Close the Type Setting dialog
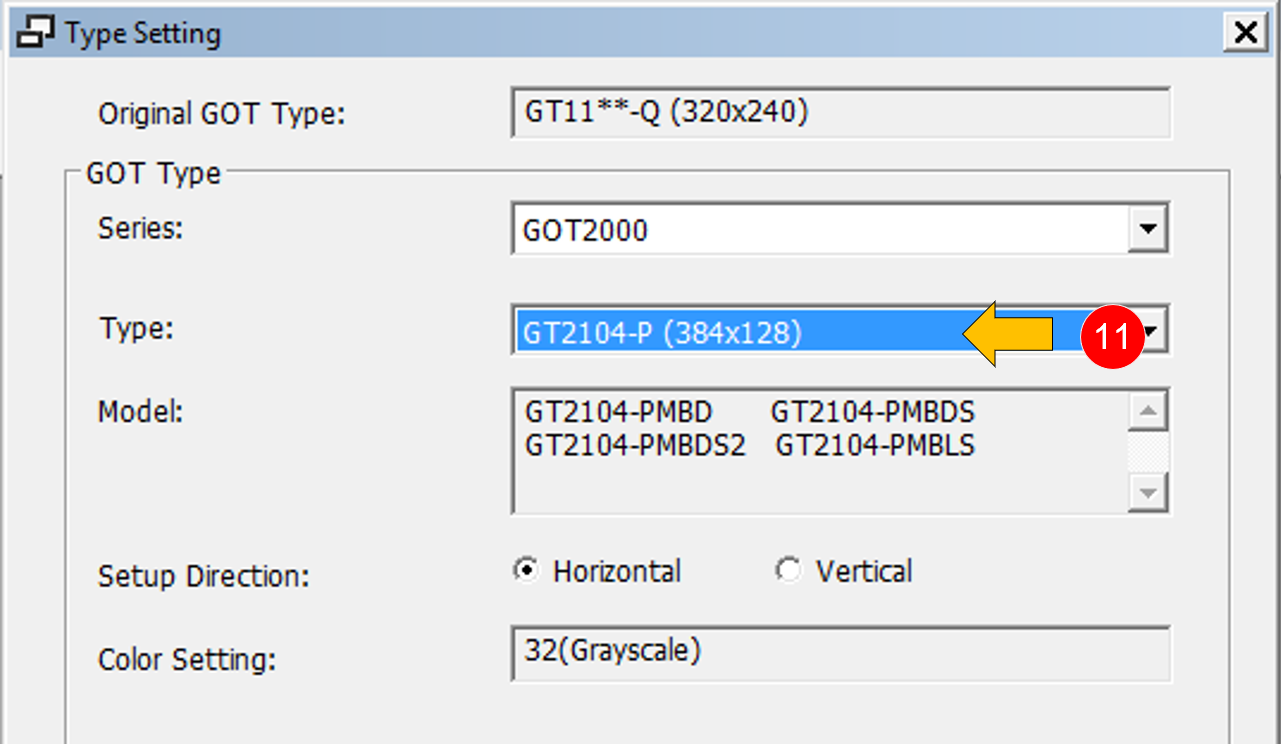Viewport: 1281px width, 744px height. tap(1246, 32)
